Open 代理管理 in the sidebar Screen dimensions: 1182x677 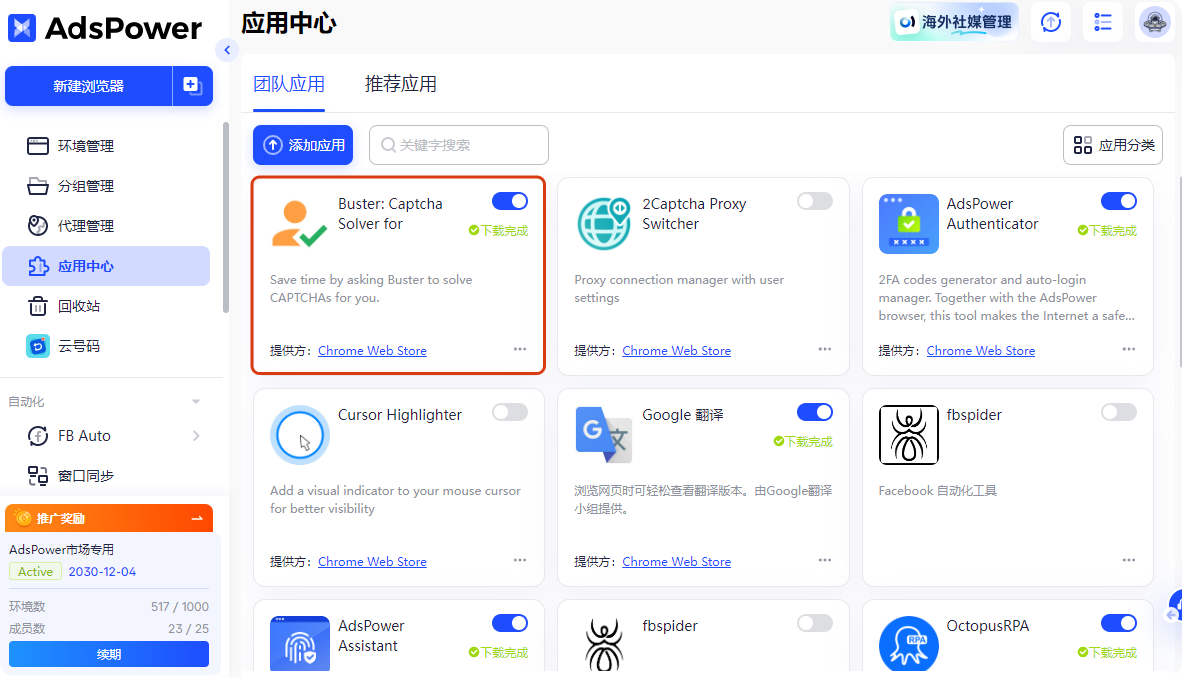84,225
